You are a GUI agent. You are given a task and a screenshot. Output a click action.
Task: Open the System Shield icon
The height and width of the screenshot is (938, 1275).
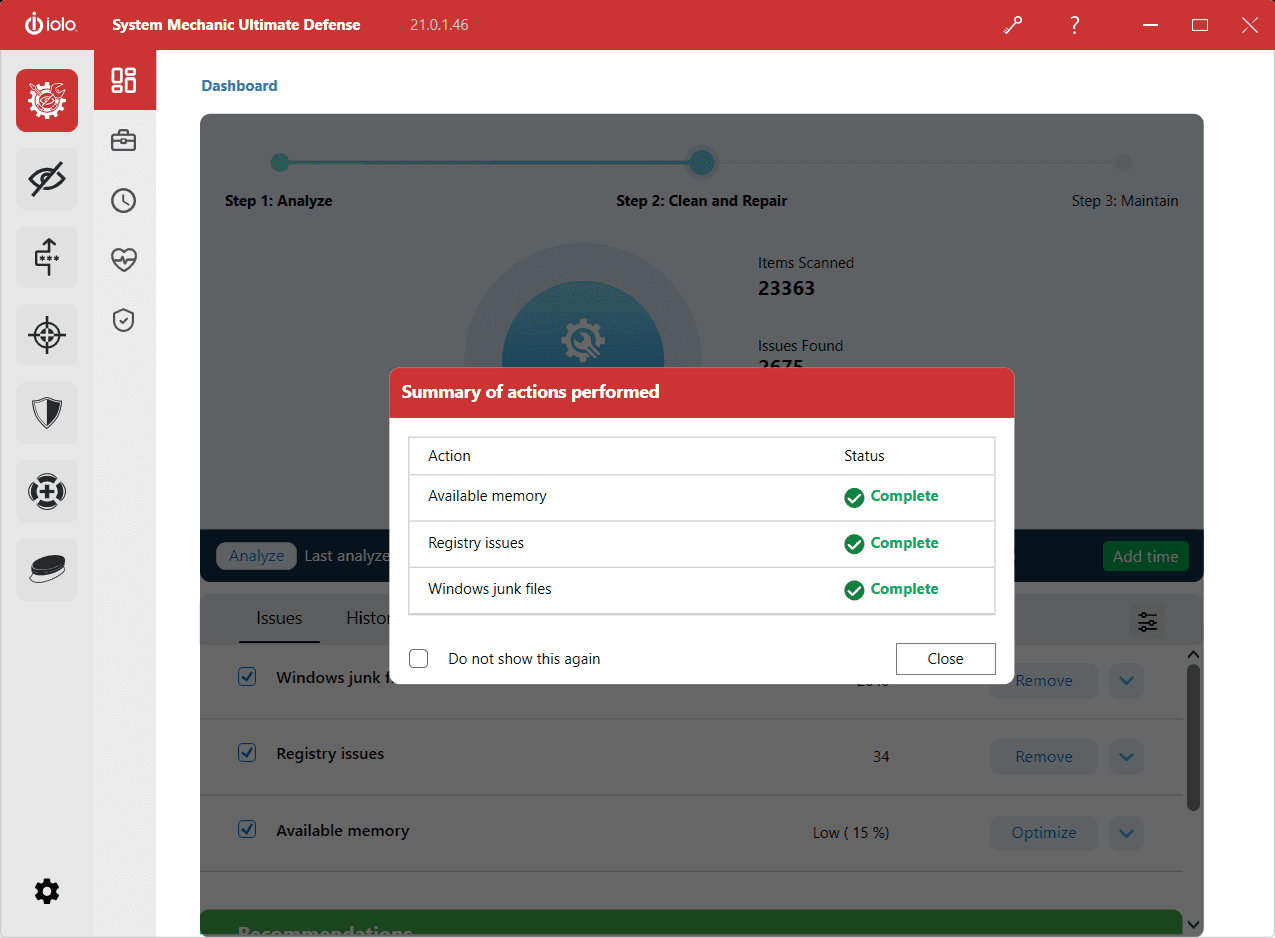[x=47, y=412]
